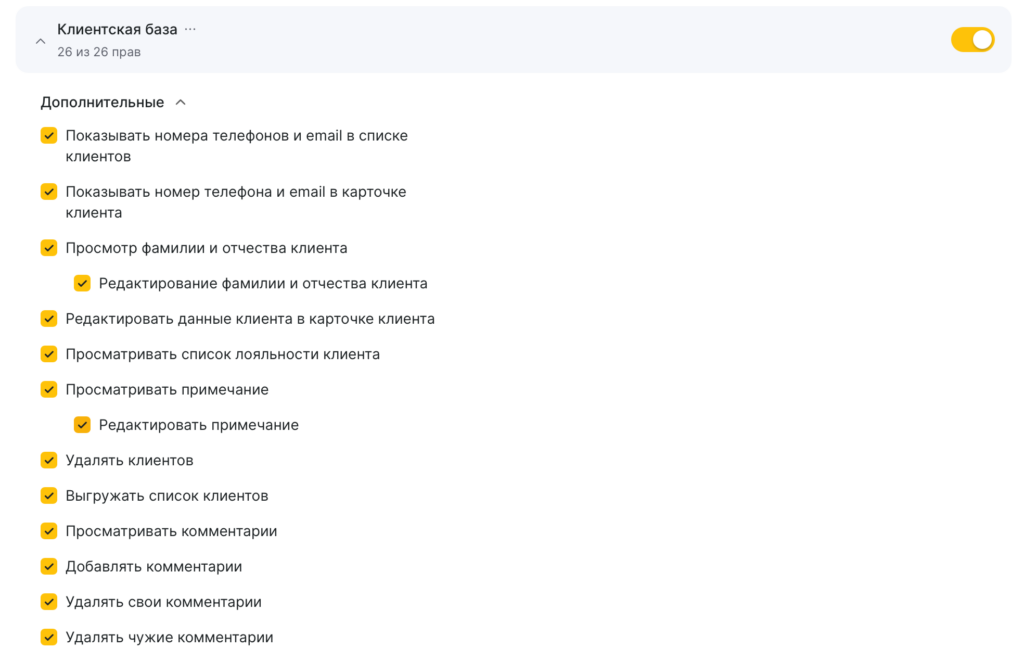Toggle the Удалять чужие комментарии checkbox
Screen dimensions: 1024x661
tap(49, 637)
